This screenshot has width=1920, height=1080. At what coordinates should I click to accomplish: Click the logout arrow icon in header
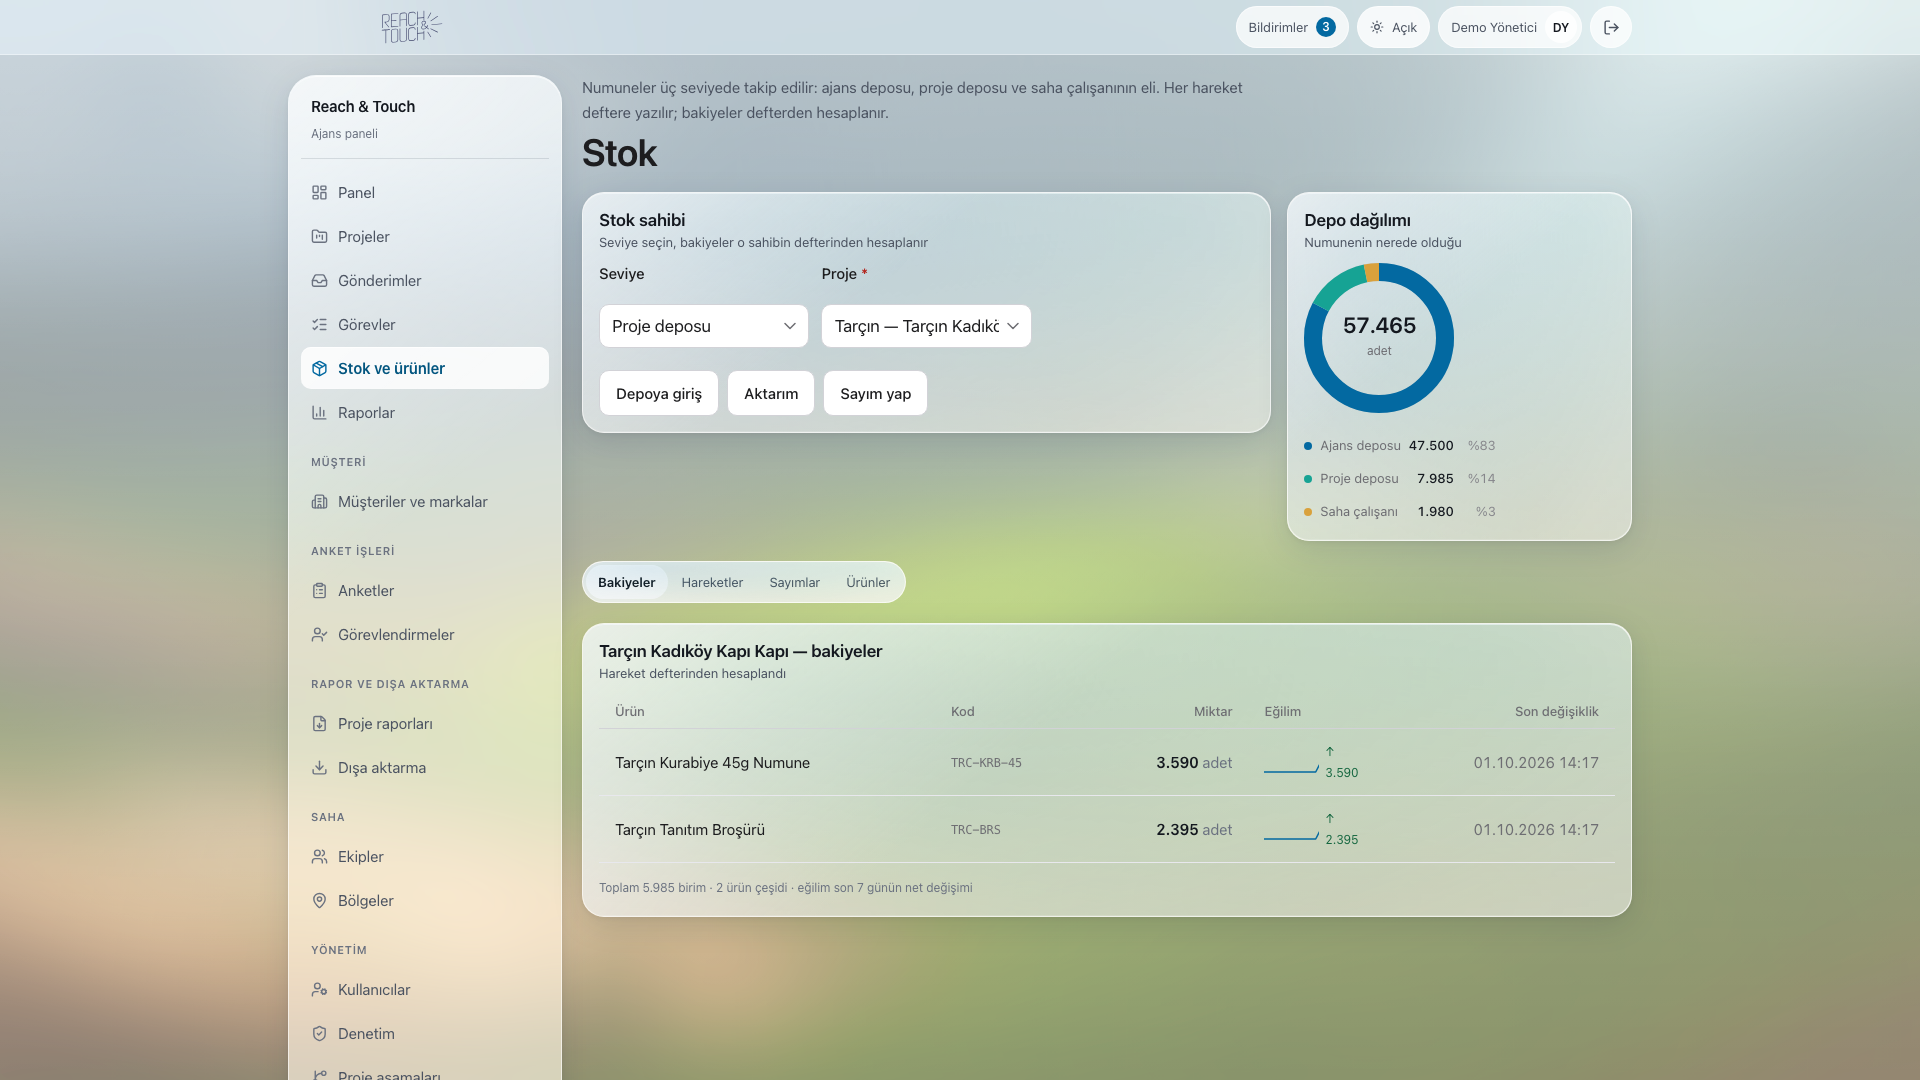coord(1611,27)
